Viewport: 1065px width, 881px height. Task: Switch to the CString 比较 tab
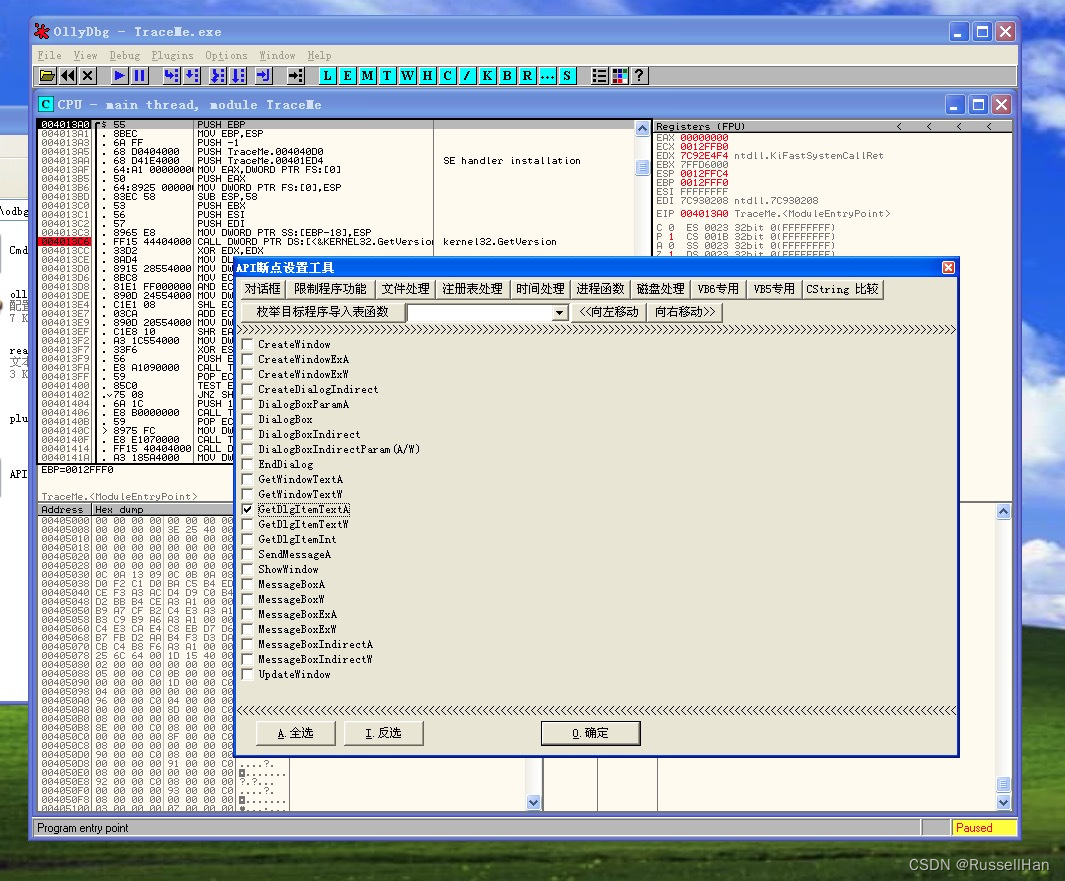[842, 289]
